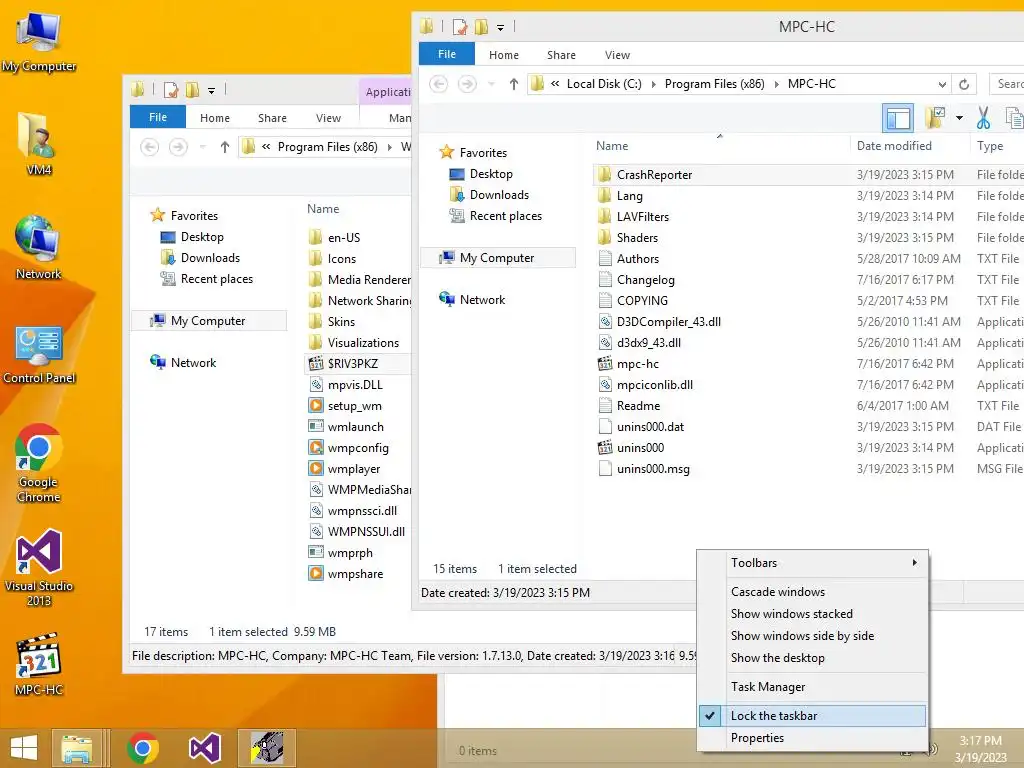
Task: Open the Home tab in MPC-HC window
Action: coord(504,55)
